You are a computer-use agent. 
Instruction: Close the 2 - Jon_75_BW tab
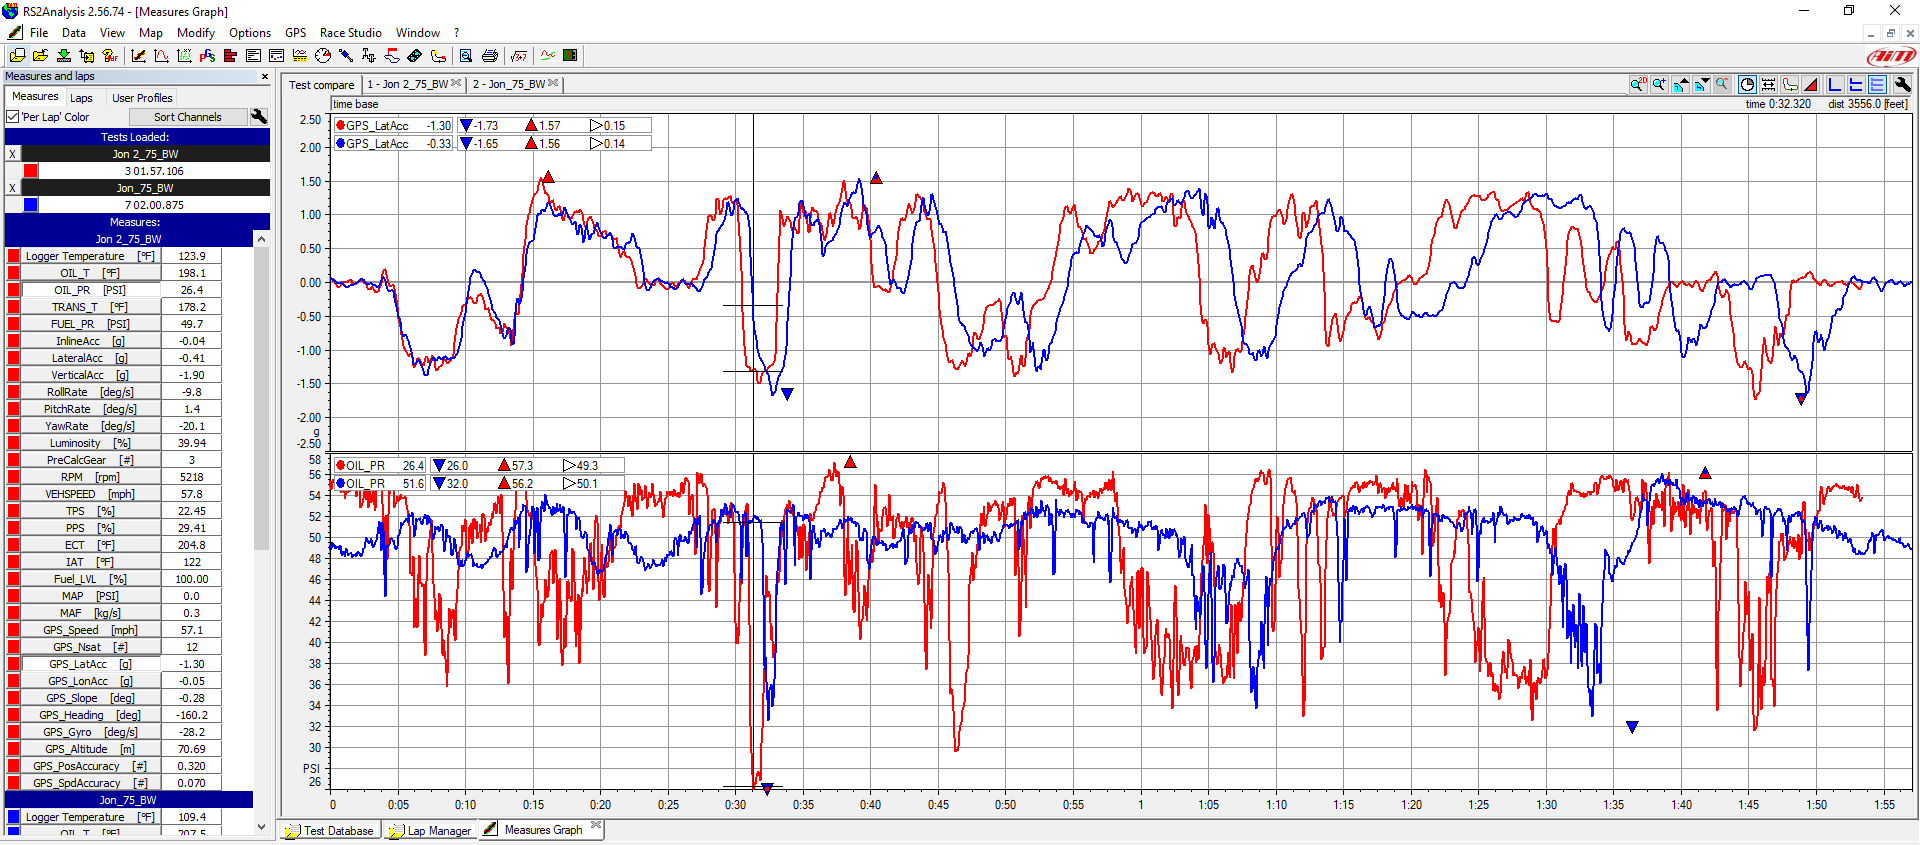(553, 83)
